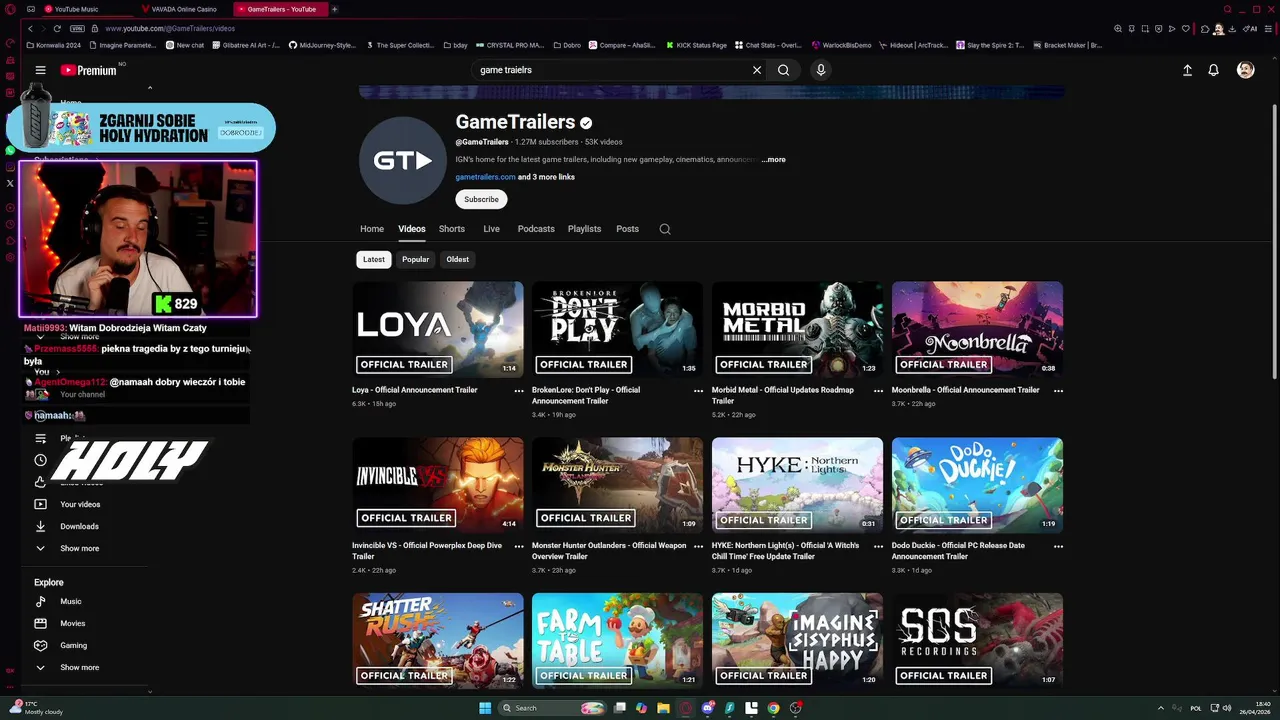Switch to the channel Playlists tab
Viewport: 1280px width, 720px height.
(584, 229)
